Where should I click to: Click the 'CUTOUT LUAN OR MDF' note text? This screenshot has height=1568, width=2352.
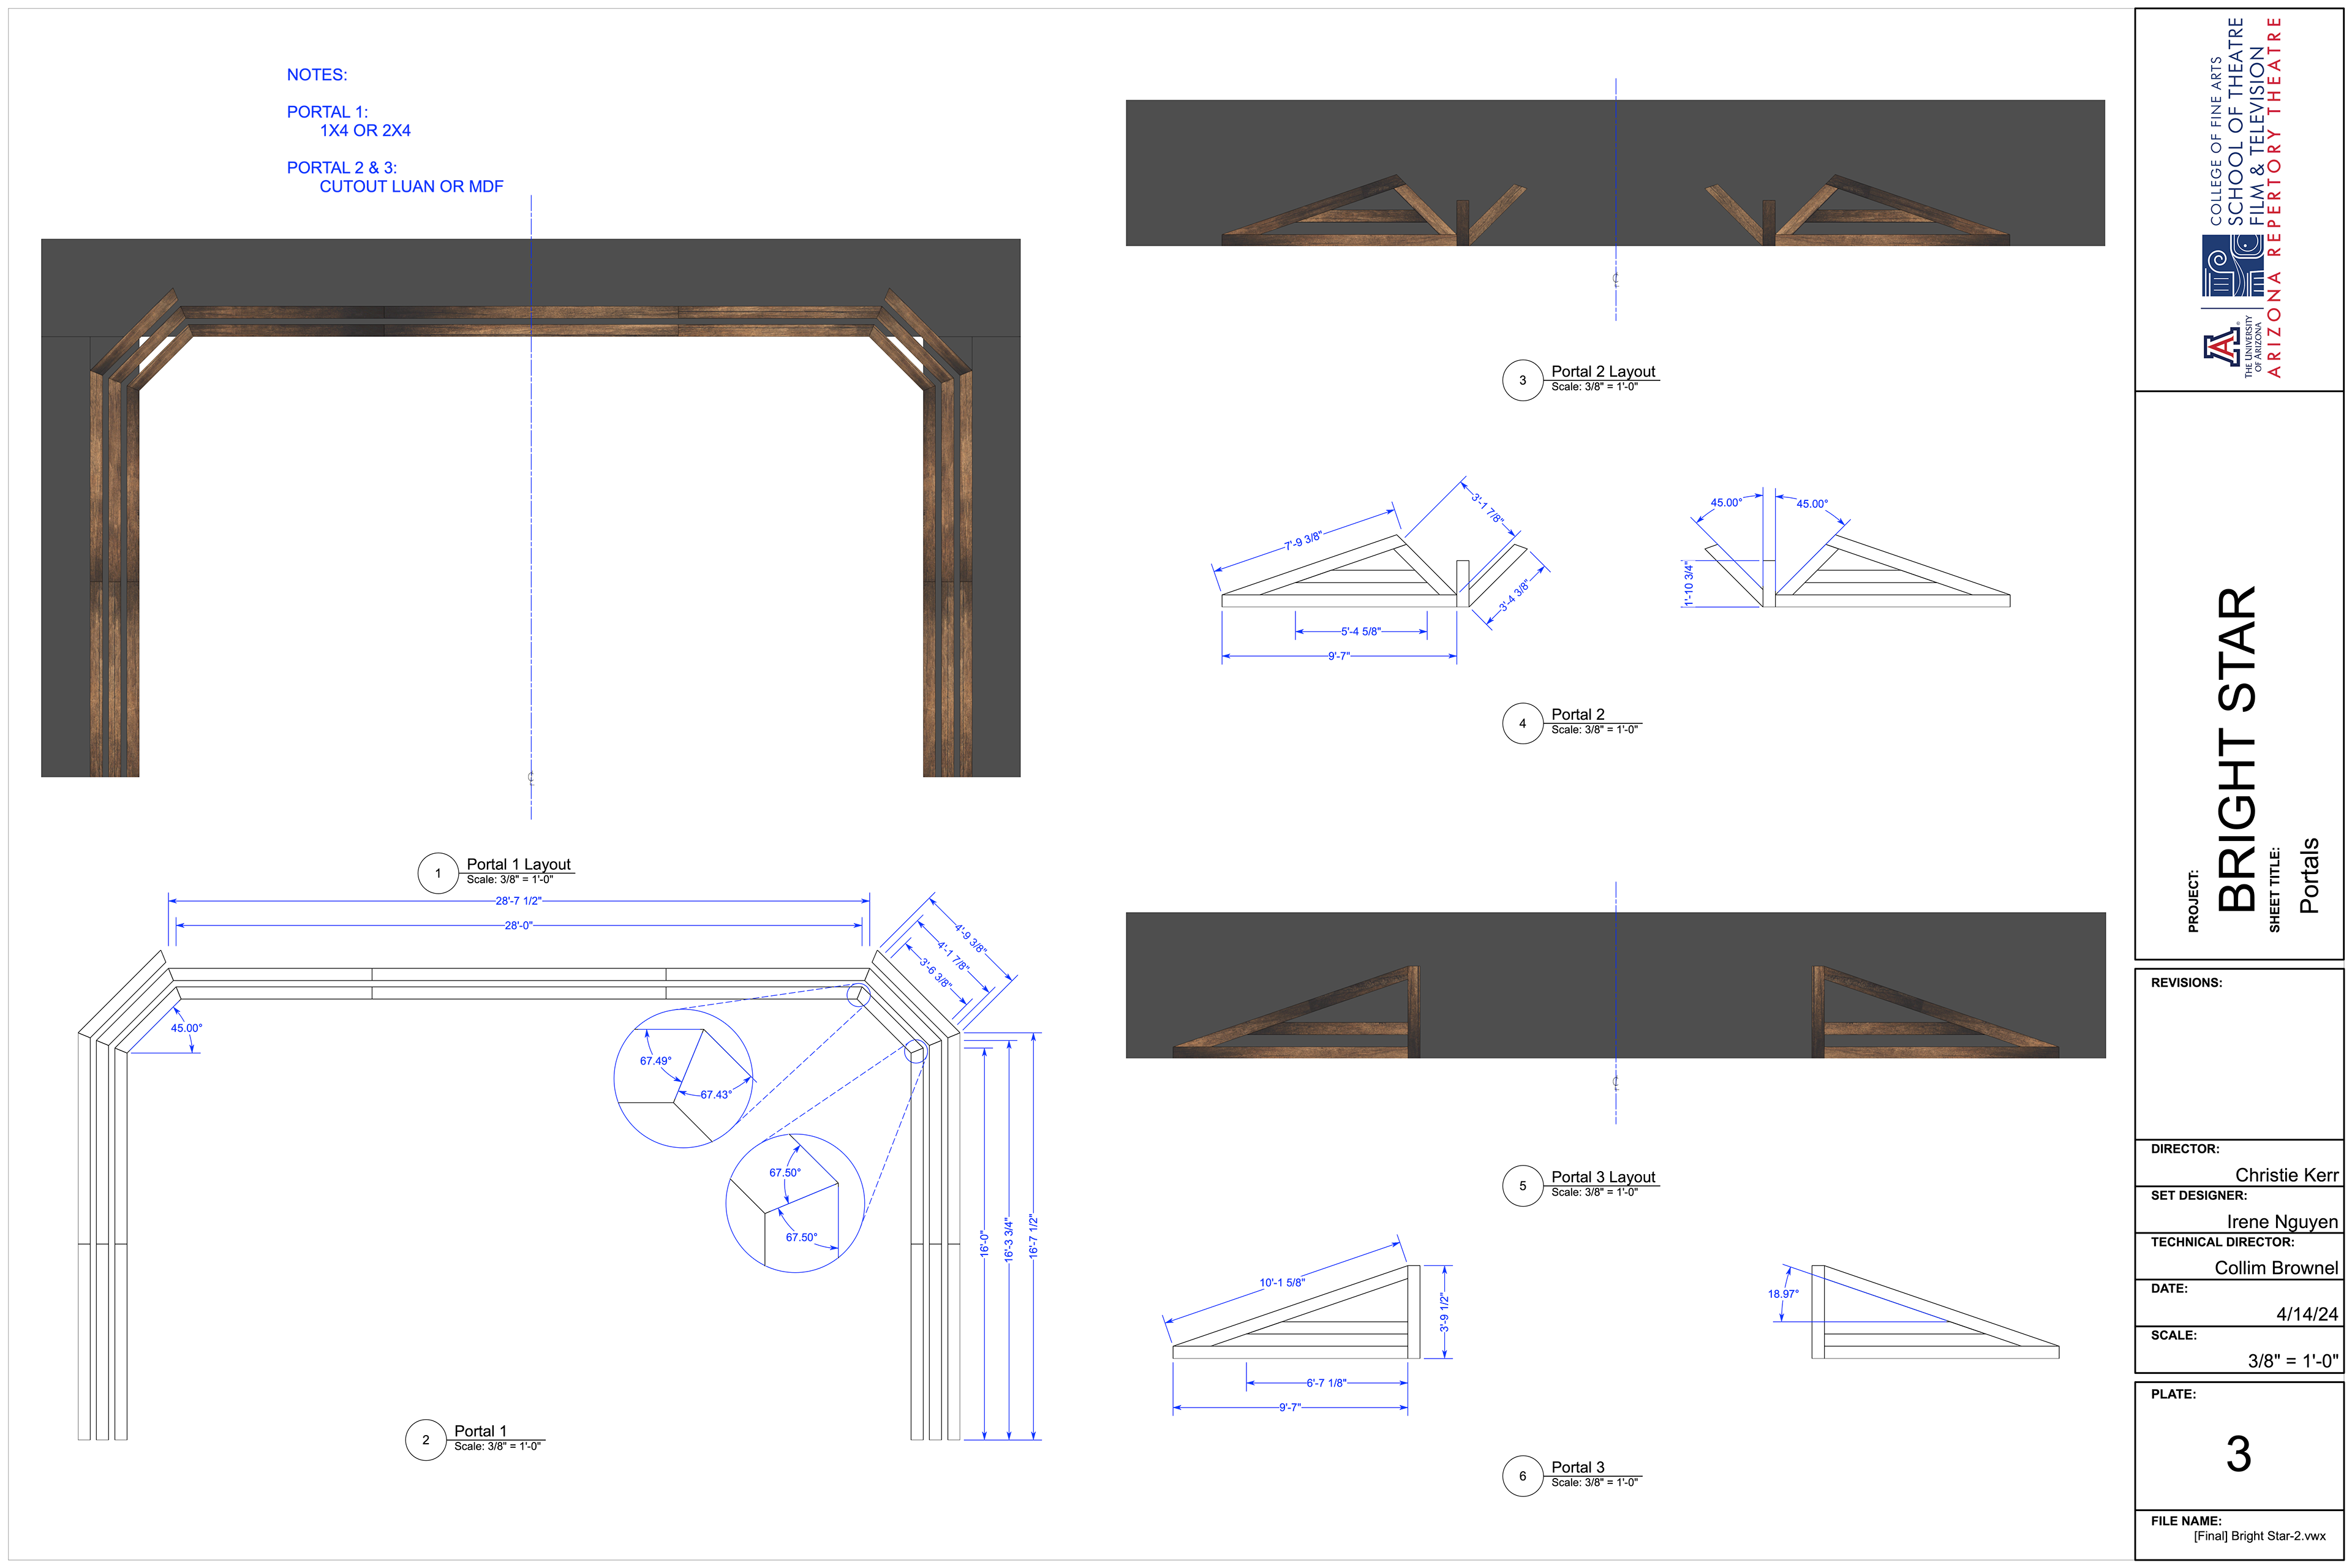tap(411, 187)
